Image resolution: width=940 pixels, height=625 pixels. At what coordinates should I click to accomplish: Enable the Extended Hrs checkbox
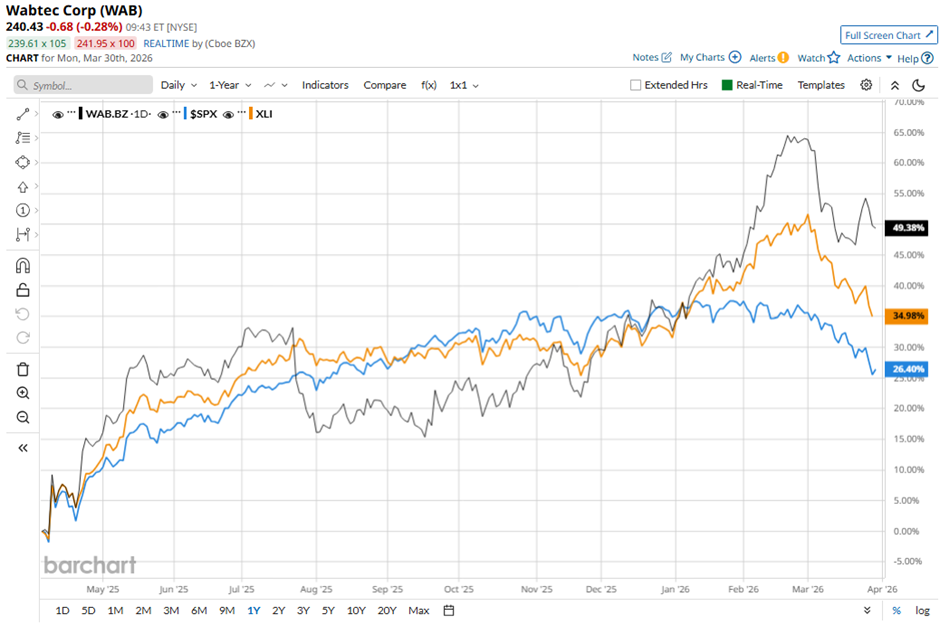tap(636, 86)
